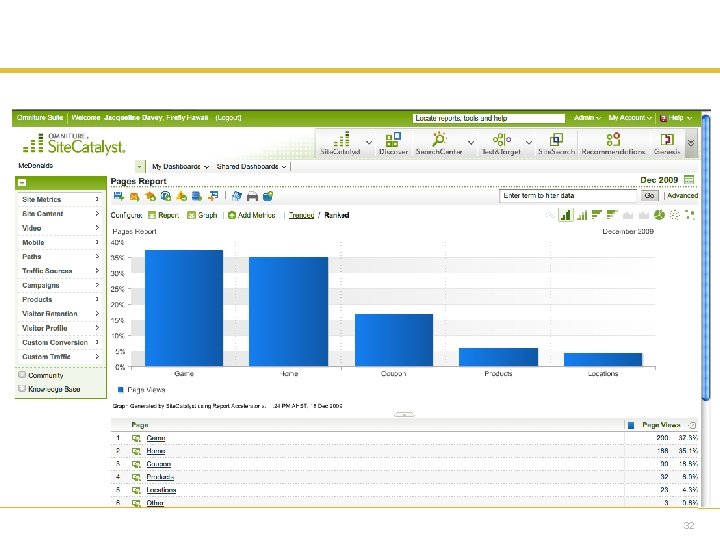
Task: Open the McDonalds report suite dropdown
Action: pyautogui.click(x=139, y=166)
